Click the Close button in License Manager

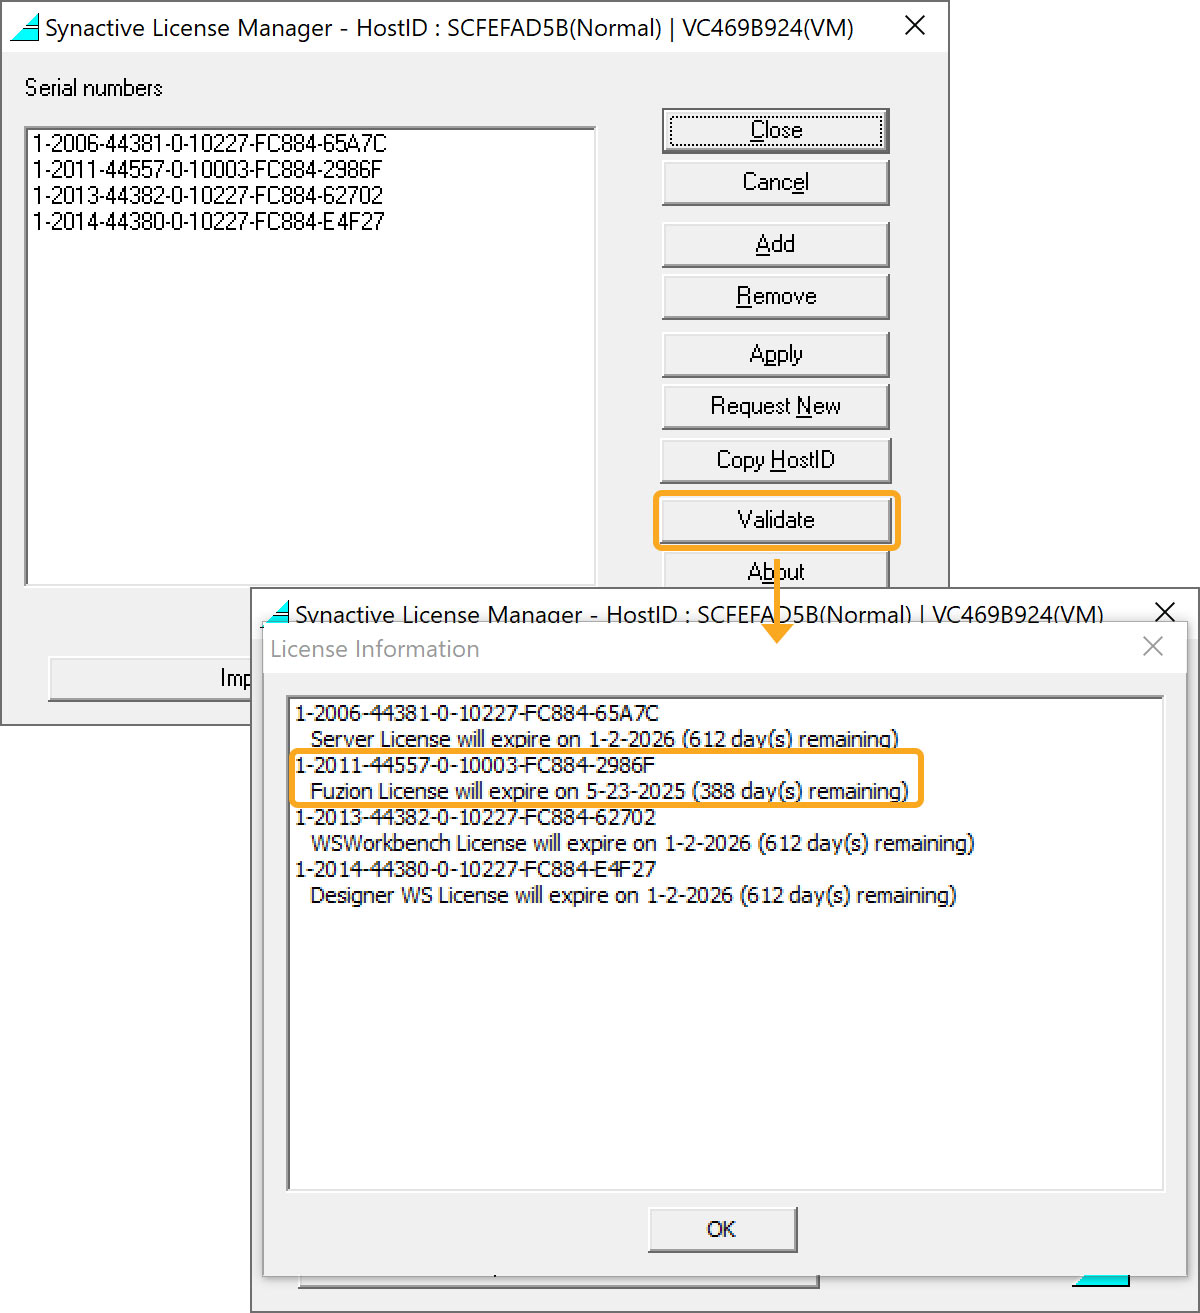tap(775, 131)
